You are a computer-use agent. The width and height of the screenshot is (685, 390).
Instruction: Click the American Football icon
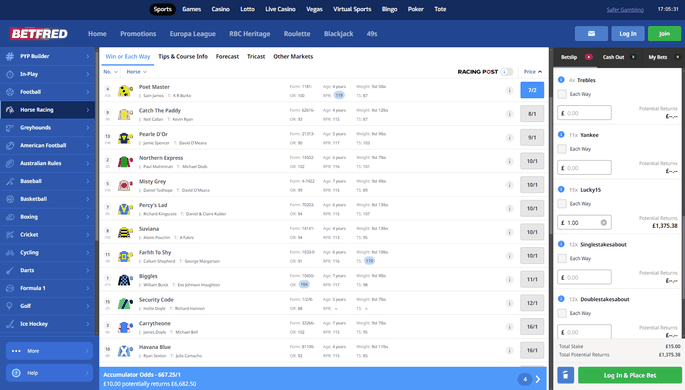click(10, 145)
